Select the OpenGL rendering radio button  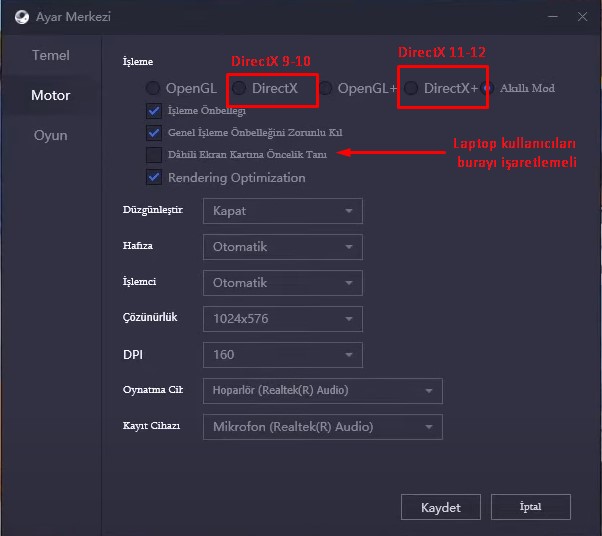point(153,88)
